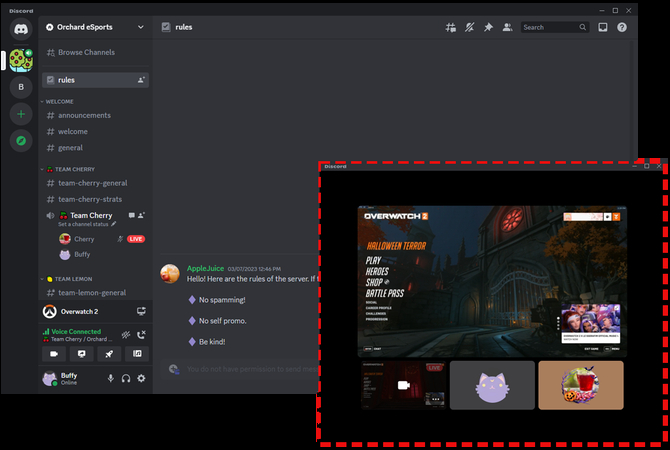Click the Overwatch 2 stream in popout window
This screenshot has height=450, width=670.
coord(492,282)
